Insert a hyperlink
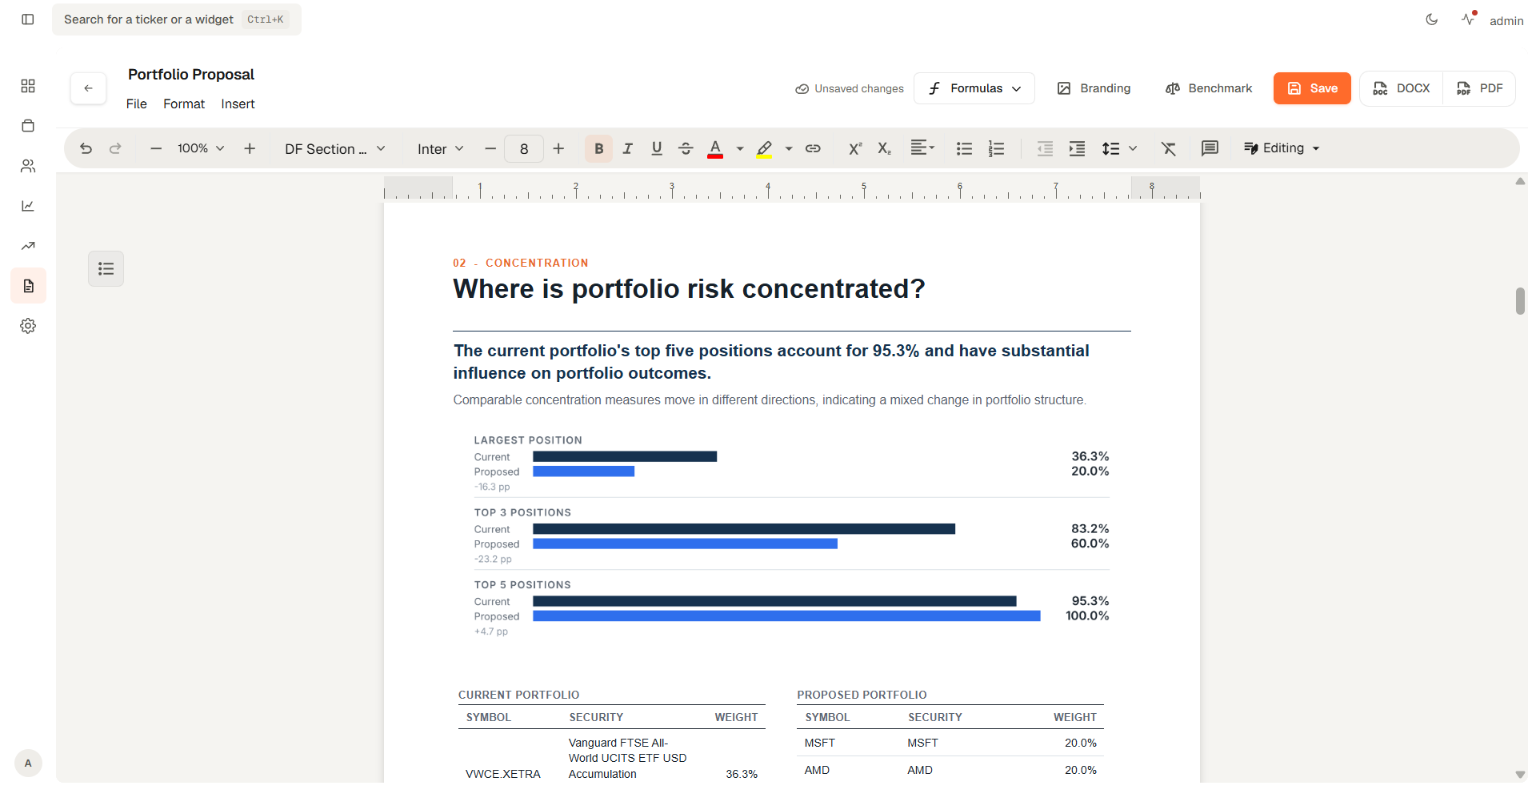 pyautogui.click(x=813, y=148)
